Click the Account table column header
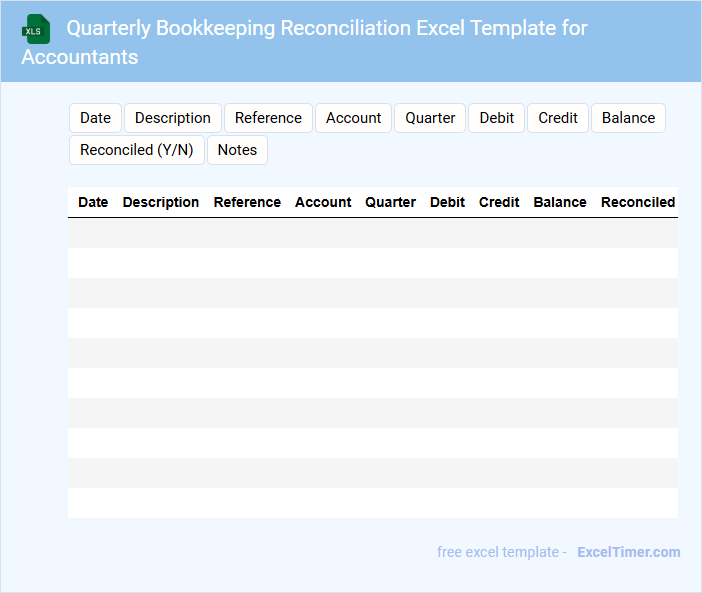The width and height of the screenshot is (702, 593). click(x=323, y=202)
